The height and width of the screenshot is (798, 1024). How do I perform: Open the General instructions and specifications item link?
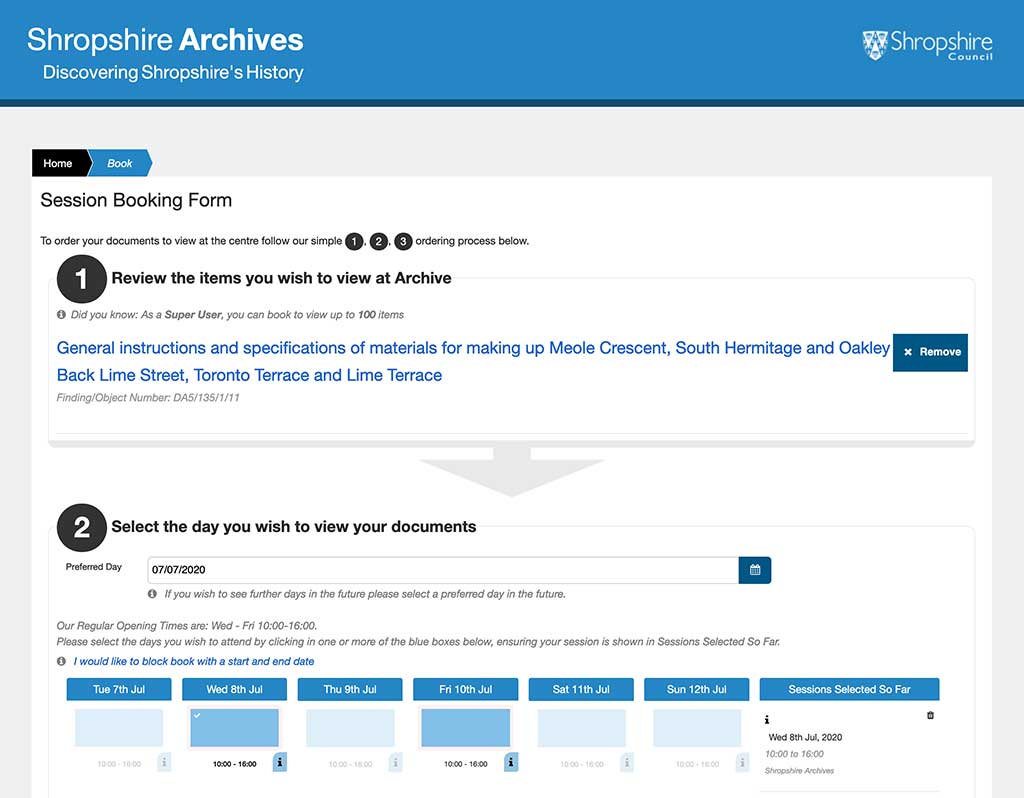[473, 361]
